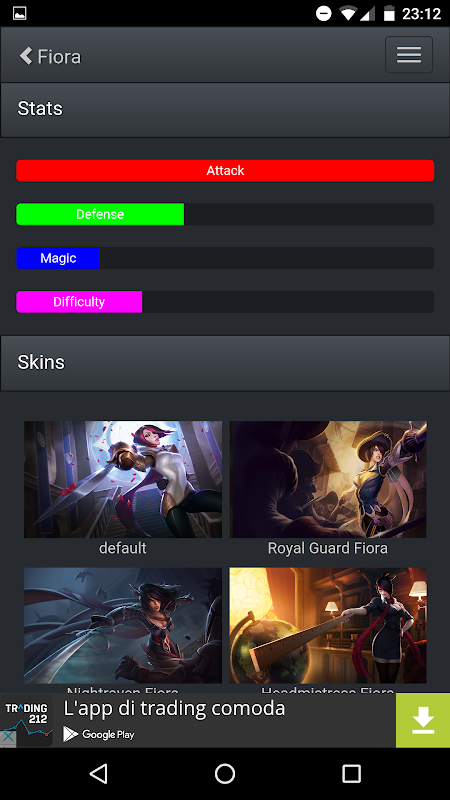
Task: Tap the green Defense stat bar
Action: (100, 214)
